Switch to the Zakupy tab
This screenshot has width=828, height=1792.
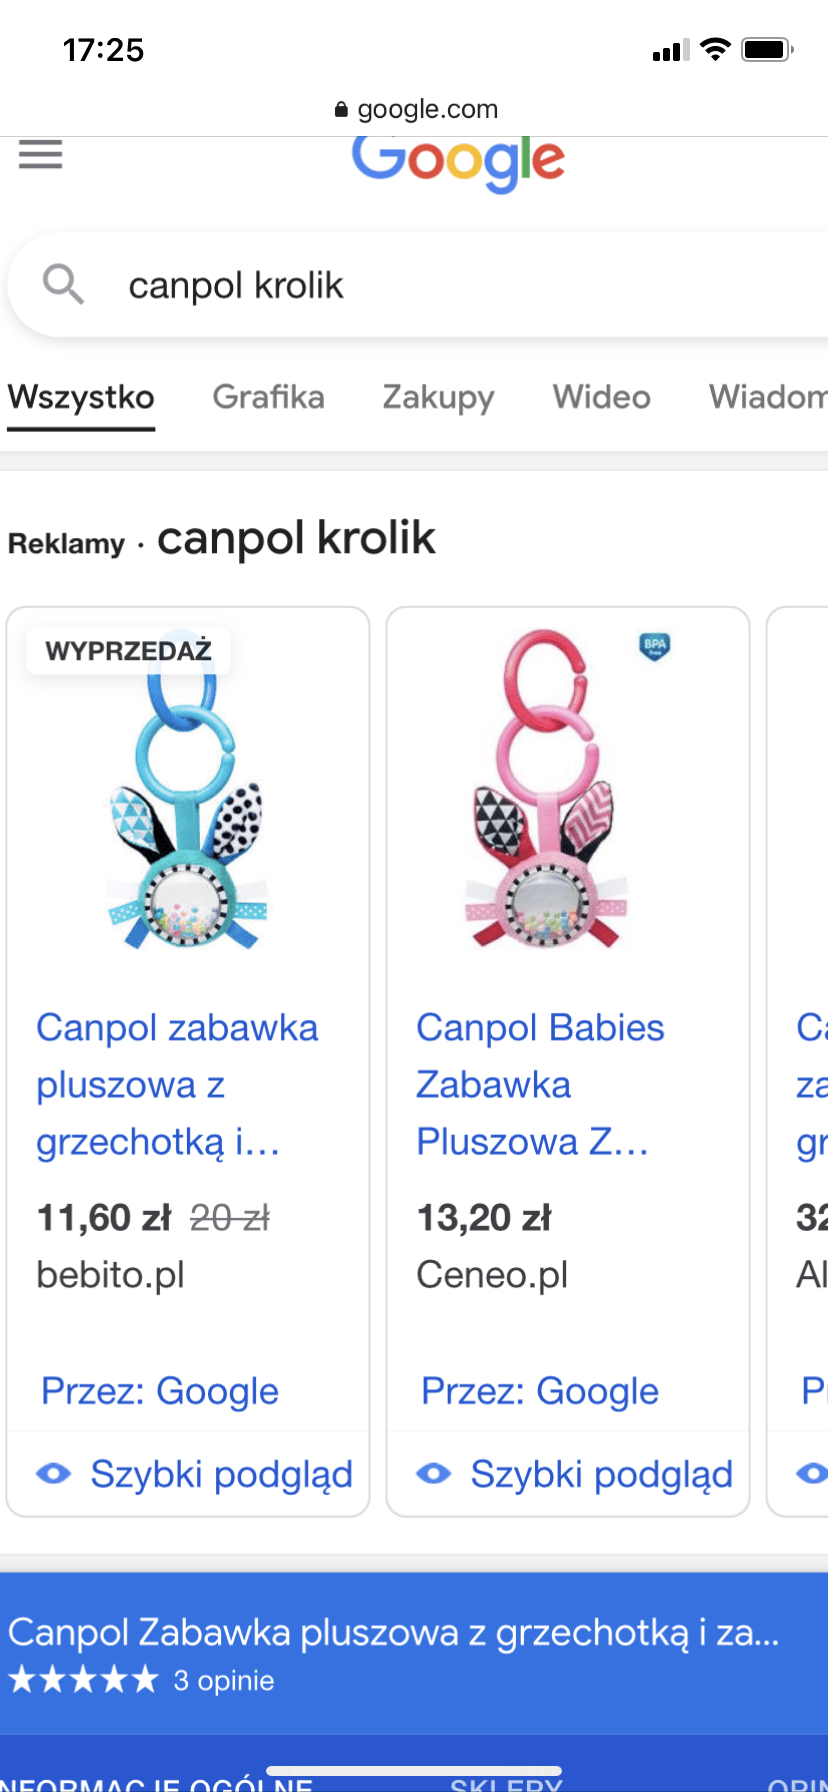[x=438, y=397]
